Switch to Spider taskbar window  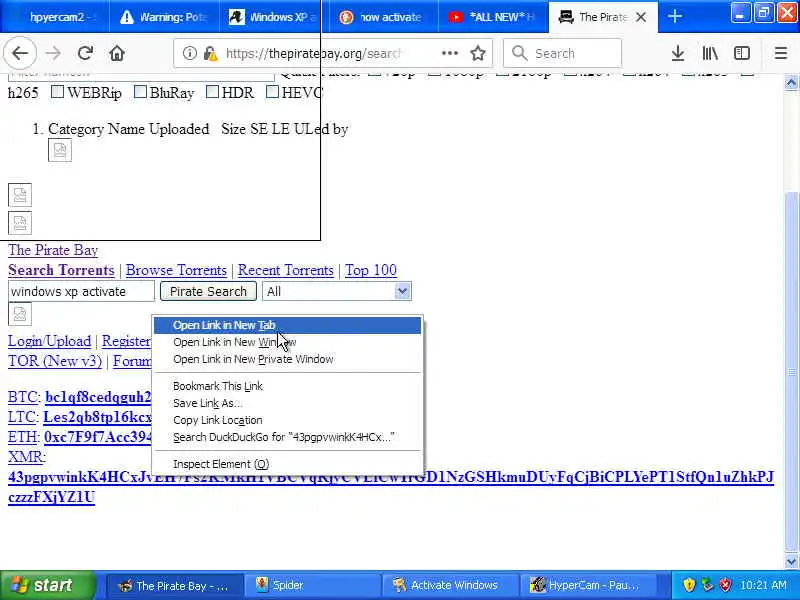tap(311, 585)
